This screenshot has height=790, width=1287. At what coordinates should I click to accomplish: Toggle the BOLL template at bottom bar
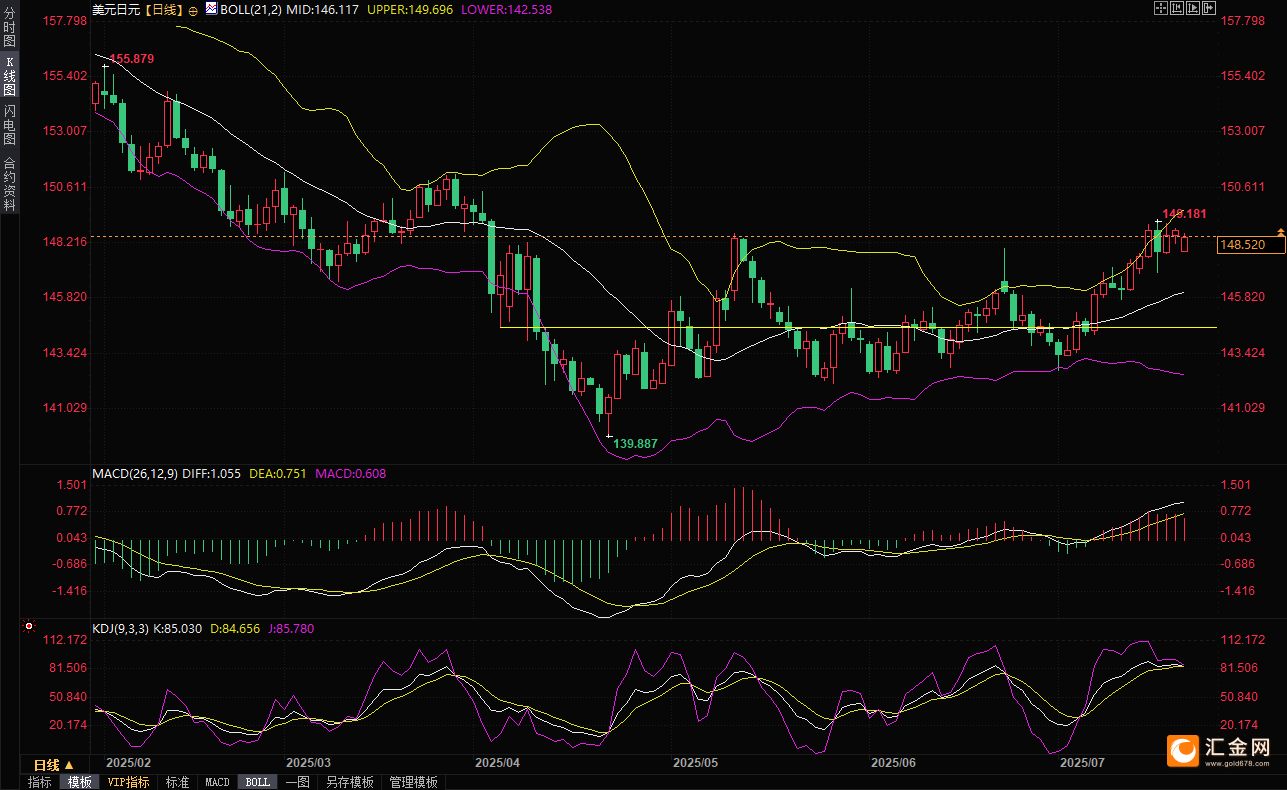click(257, 782)
